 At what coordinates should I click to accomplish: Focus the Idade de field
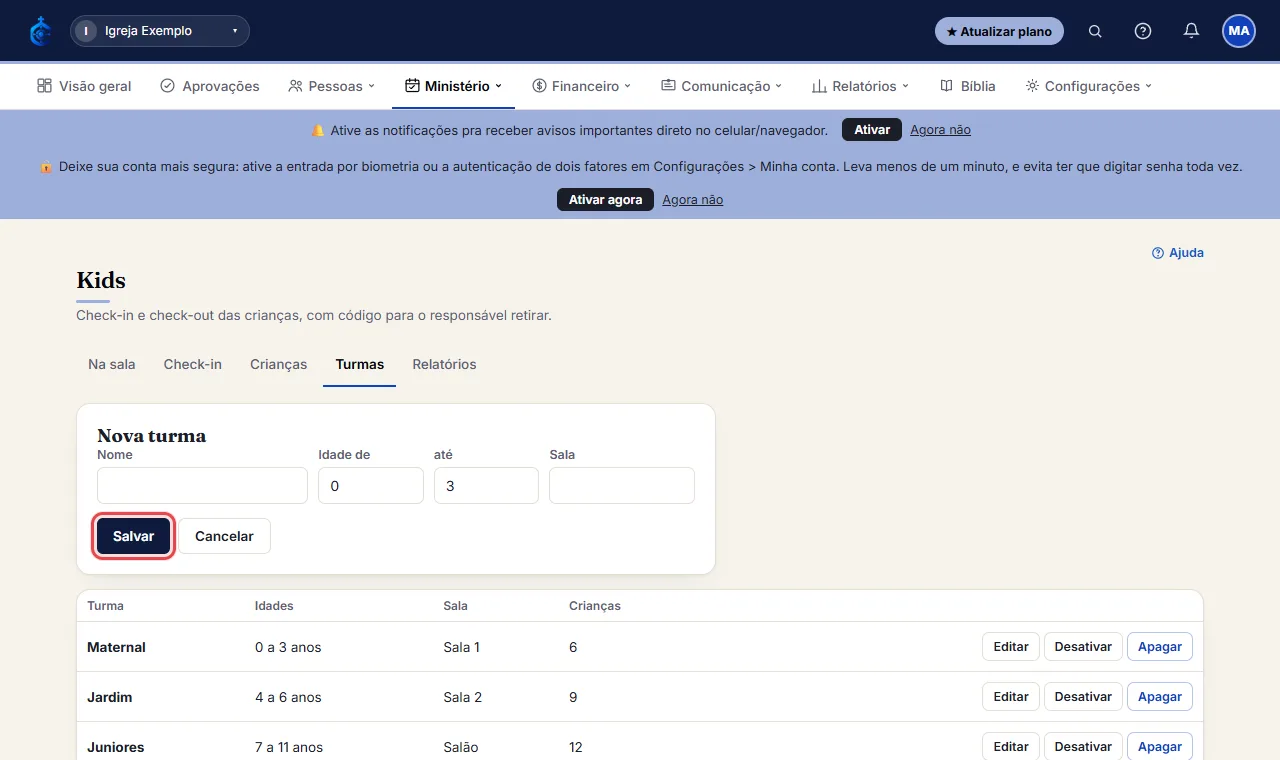pyautogui.click(x=371, y=485)
